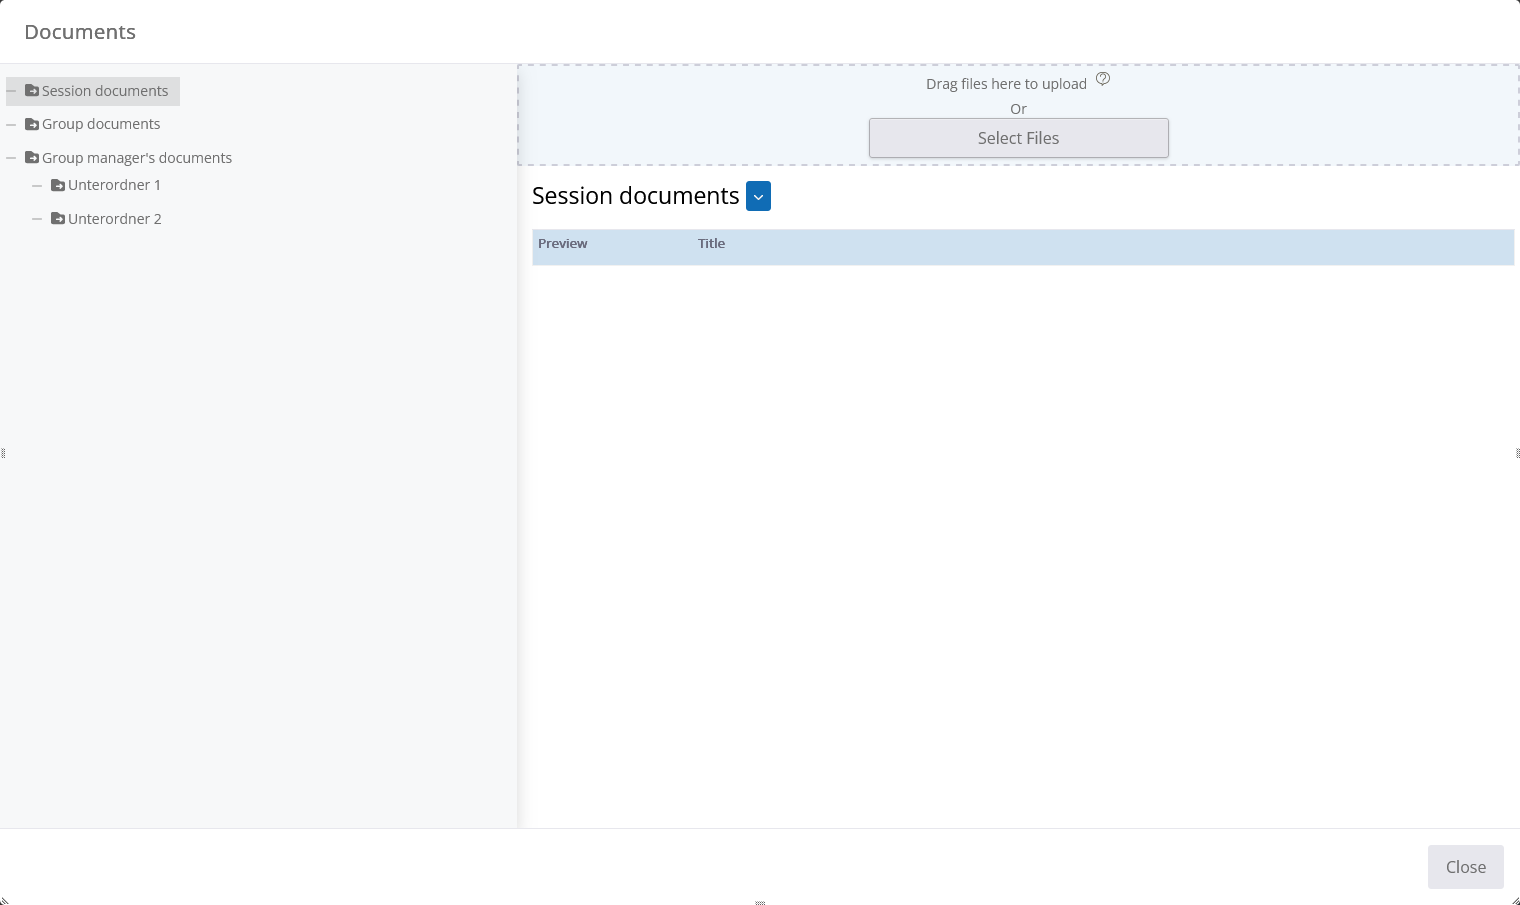Click the bottom edge resize handle
The width and height of the screenshot is (1520, 905).
(x=760, y=902)
